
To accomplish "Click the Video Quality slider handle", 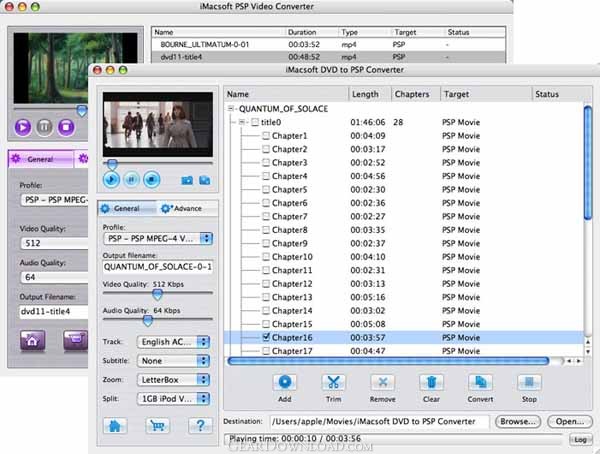I will (x=157, y=294).
